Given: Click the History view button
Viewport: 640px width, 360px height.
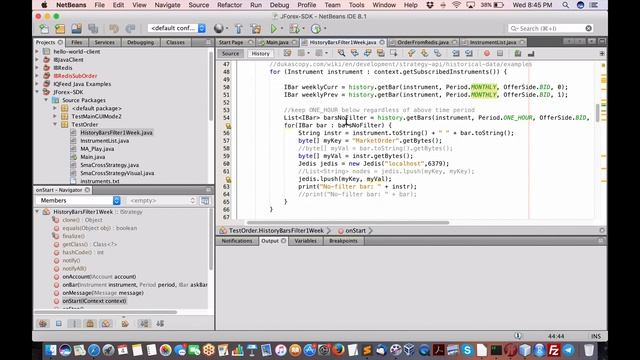Looking at the screenshot, I should 260,53.
